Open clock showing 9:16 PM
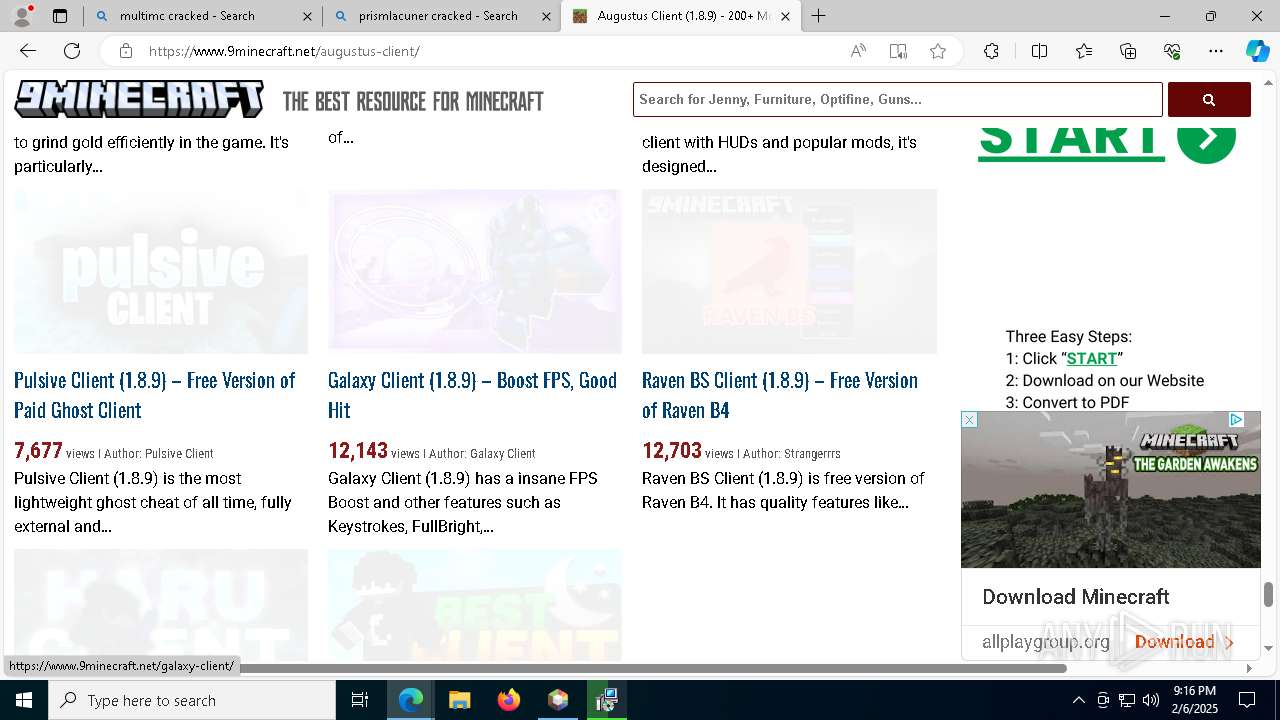 1194,700
